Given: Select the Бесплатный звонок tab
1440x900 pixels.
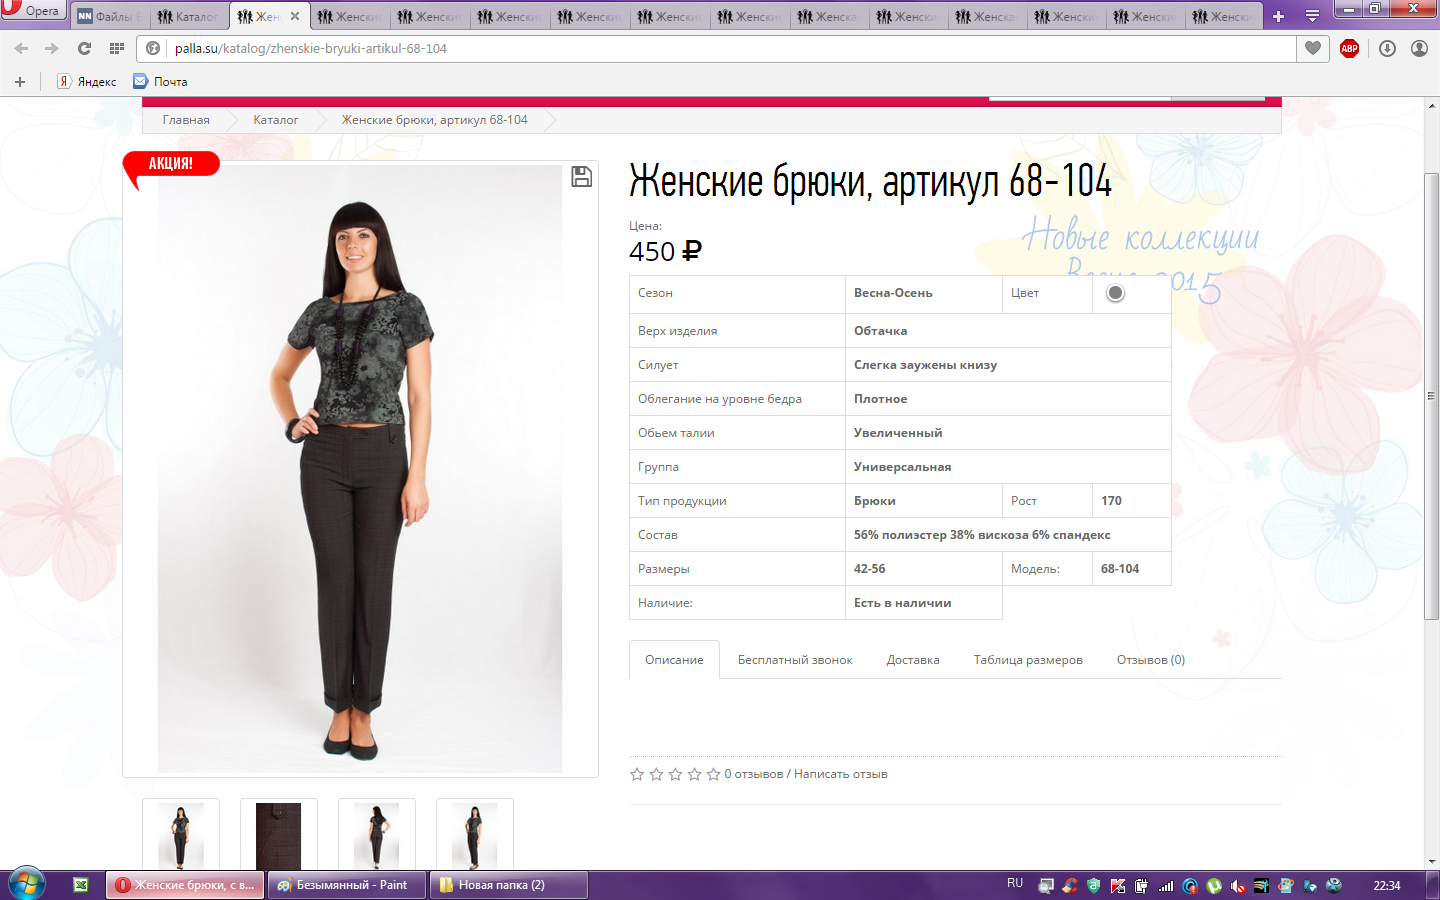Looking at the screenshot, I should pyautogui.click(x=795, y=660).
